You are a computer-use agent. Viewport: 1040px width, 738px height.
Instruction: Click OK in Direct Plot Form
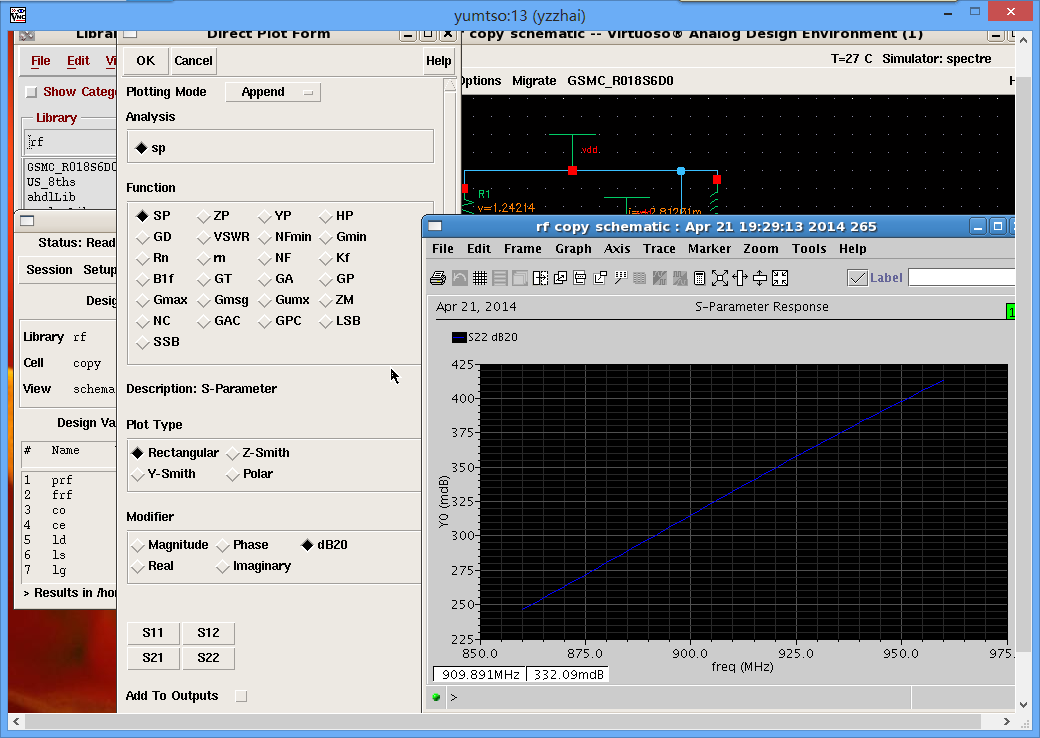coord(146,61)
